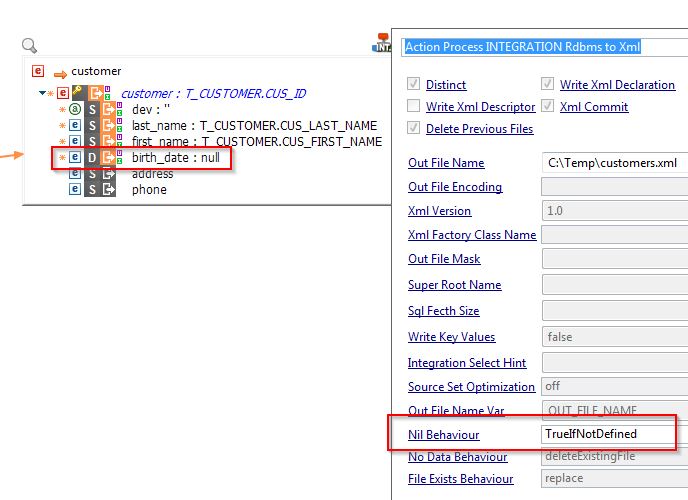Toggle the Delete Previous Files checkbox
The width and height of the screenshot is (688, 500).
[x=414, y=129]
